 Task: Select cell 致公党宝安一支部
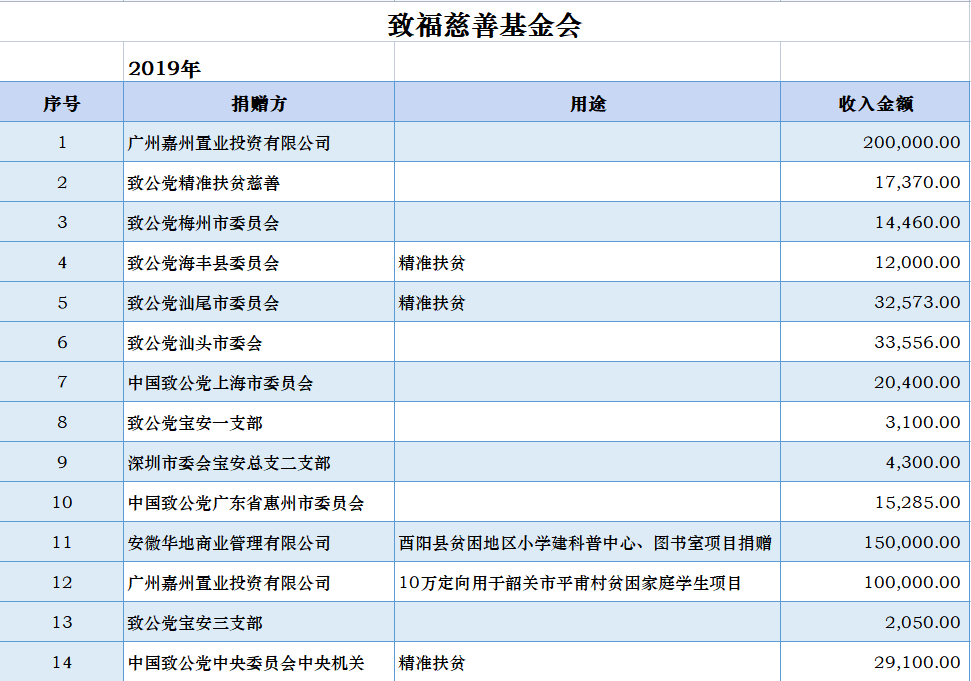[x=259, y=422]
